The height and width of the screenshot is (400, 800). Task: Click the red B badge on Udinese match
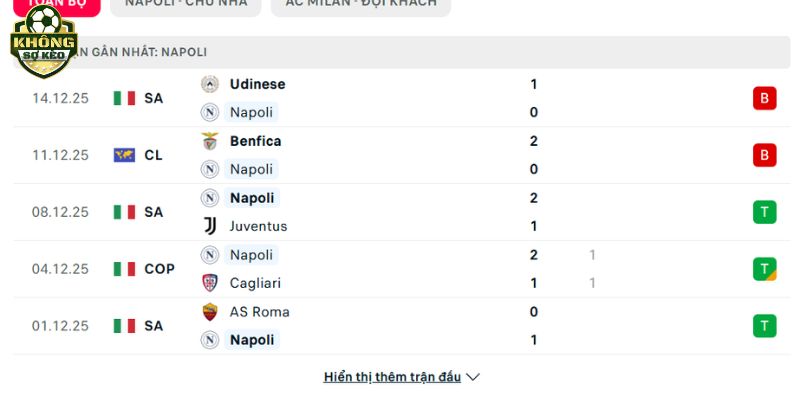pos(765,98)
